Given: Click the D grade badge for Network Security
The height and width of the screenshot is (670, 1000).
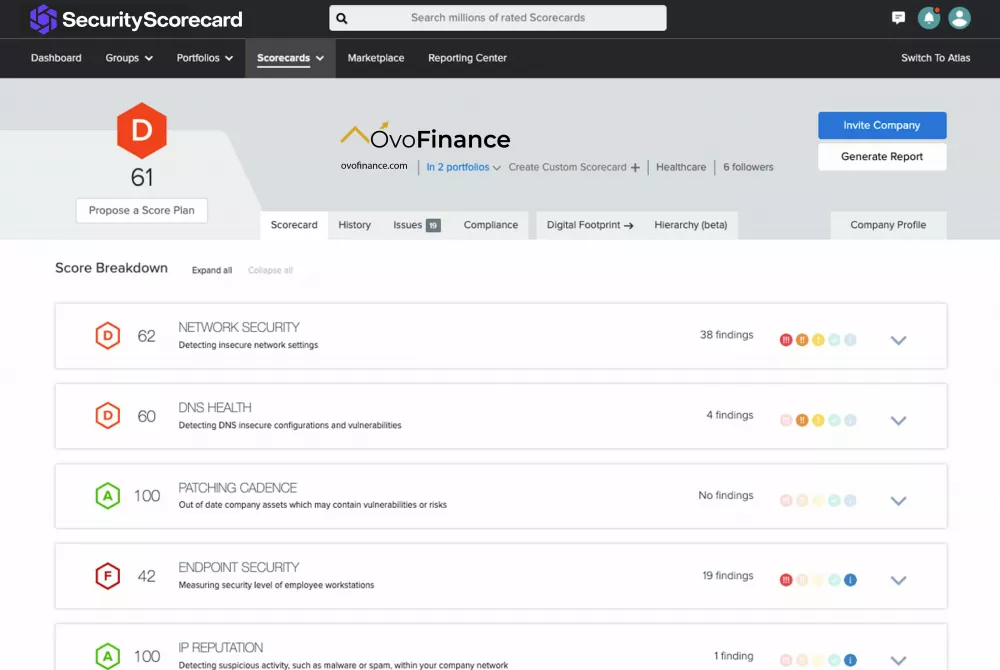Looking at the screenshot, I should [x=108, y=335].
